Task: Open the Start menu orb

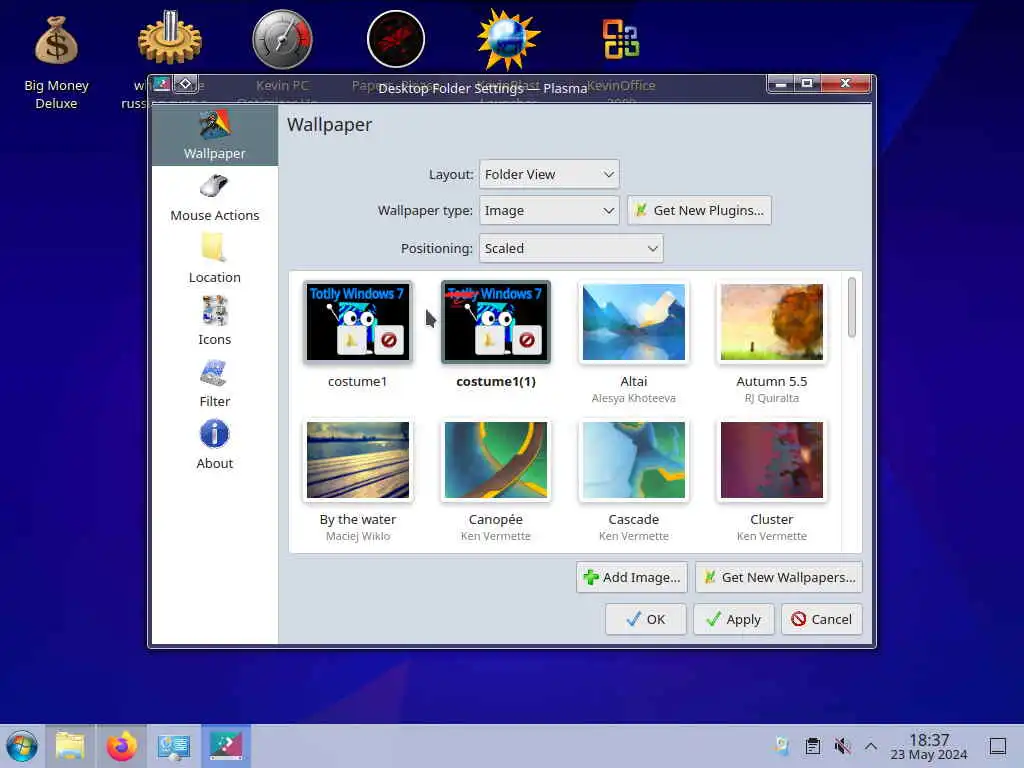Action: tap(22, 746)
